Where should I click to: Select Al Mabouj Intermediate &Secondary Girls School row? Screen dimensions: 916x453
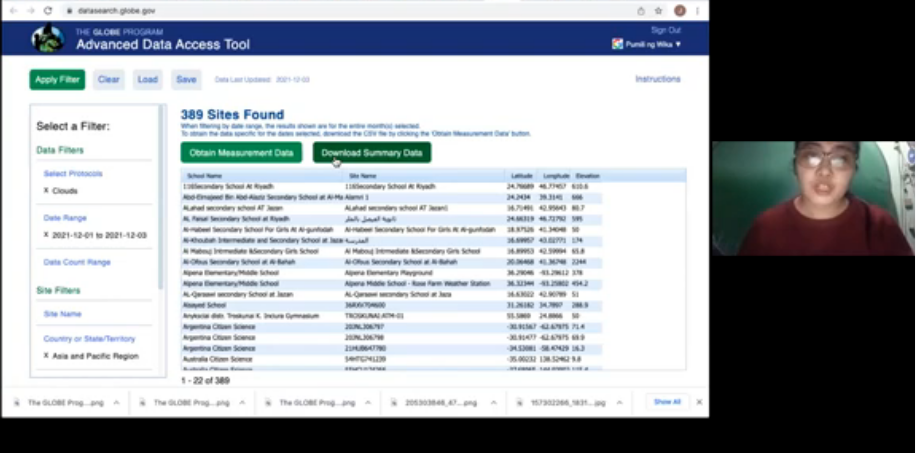(391, 251)
